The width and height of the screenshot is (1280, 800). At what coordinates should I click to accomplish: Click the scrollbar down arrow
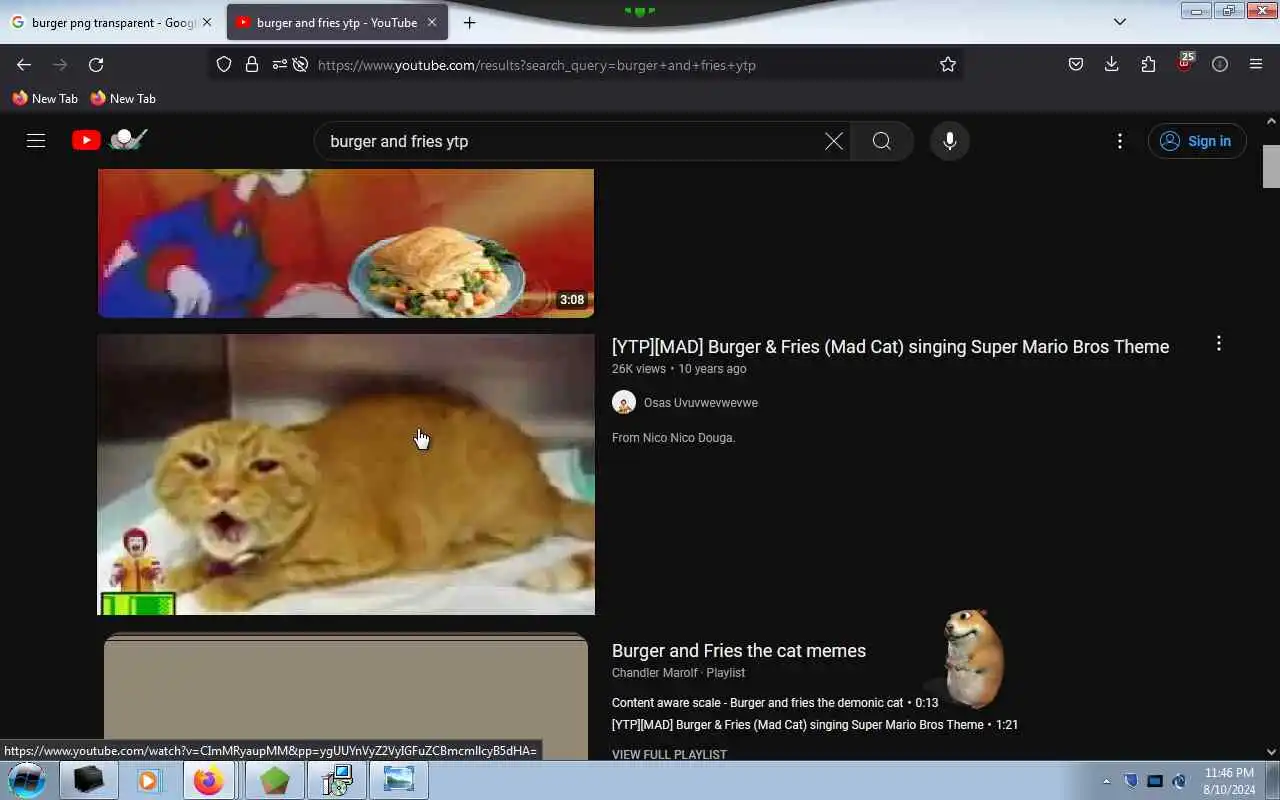1271,752
